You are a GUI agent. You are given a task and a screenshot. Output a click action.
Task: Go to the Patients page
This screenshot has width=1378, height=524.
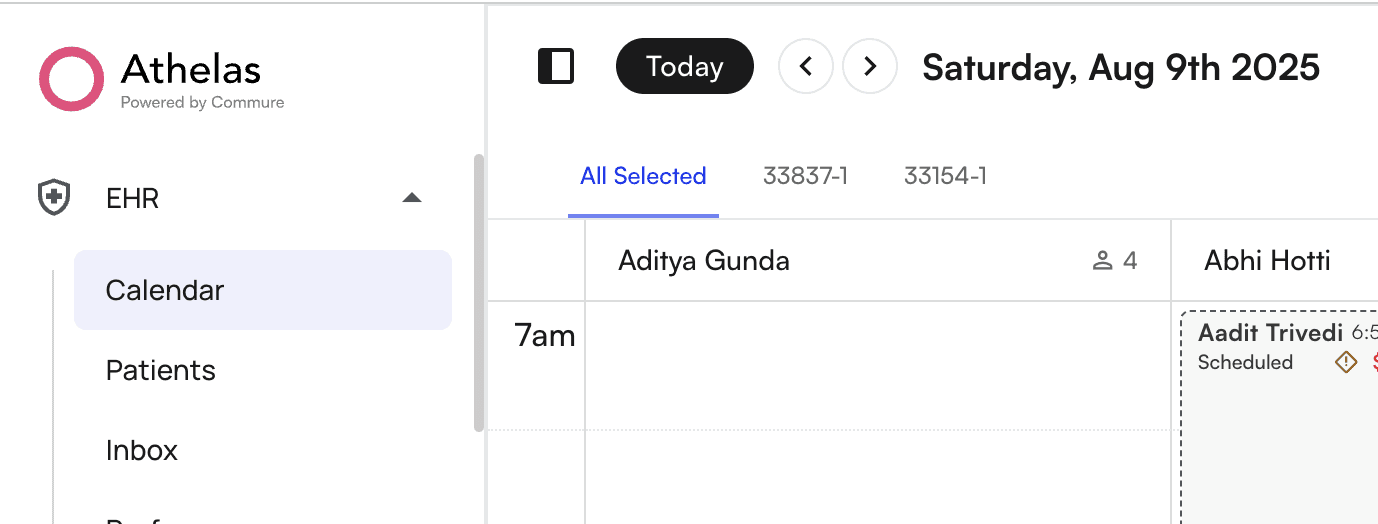click(161, 370)
